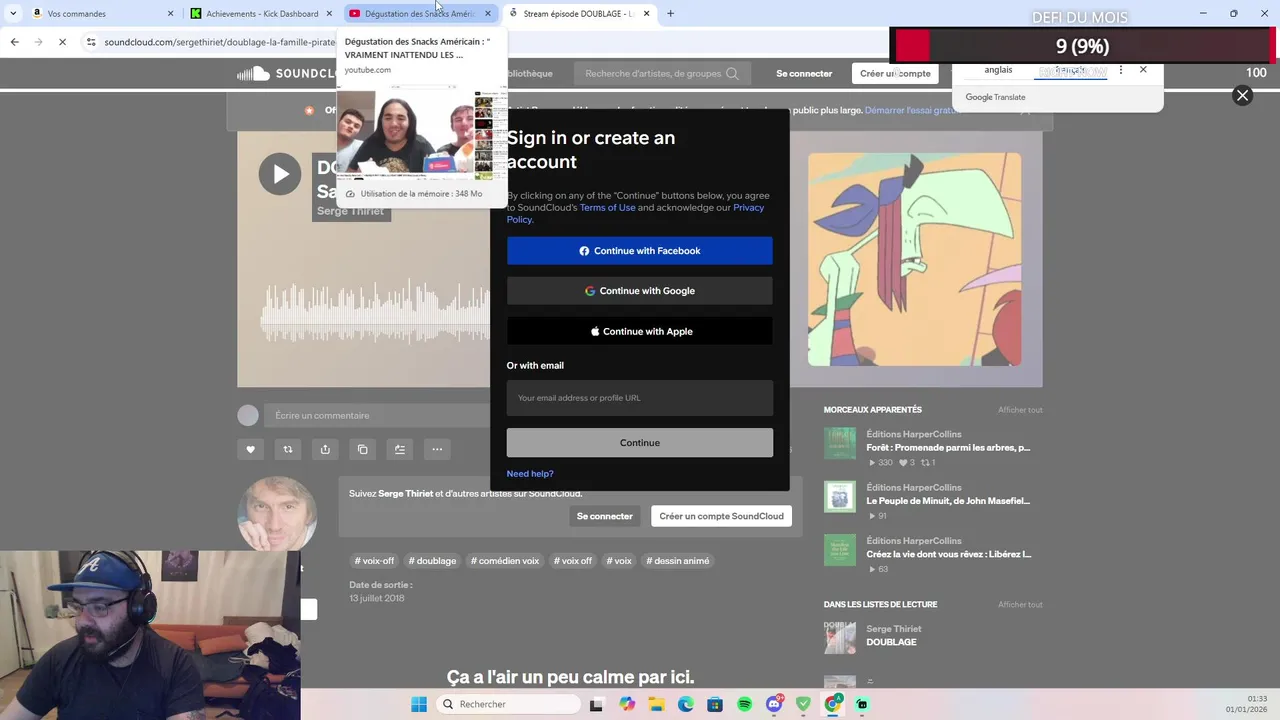1280x720 pixels.
Task: Open the # voix off tag
Action: [573, 561]
